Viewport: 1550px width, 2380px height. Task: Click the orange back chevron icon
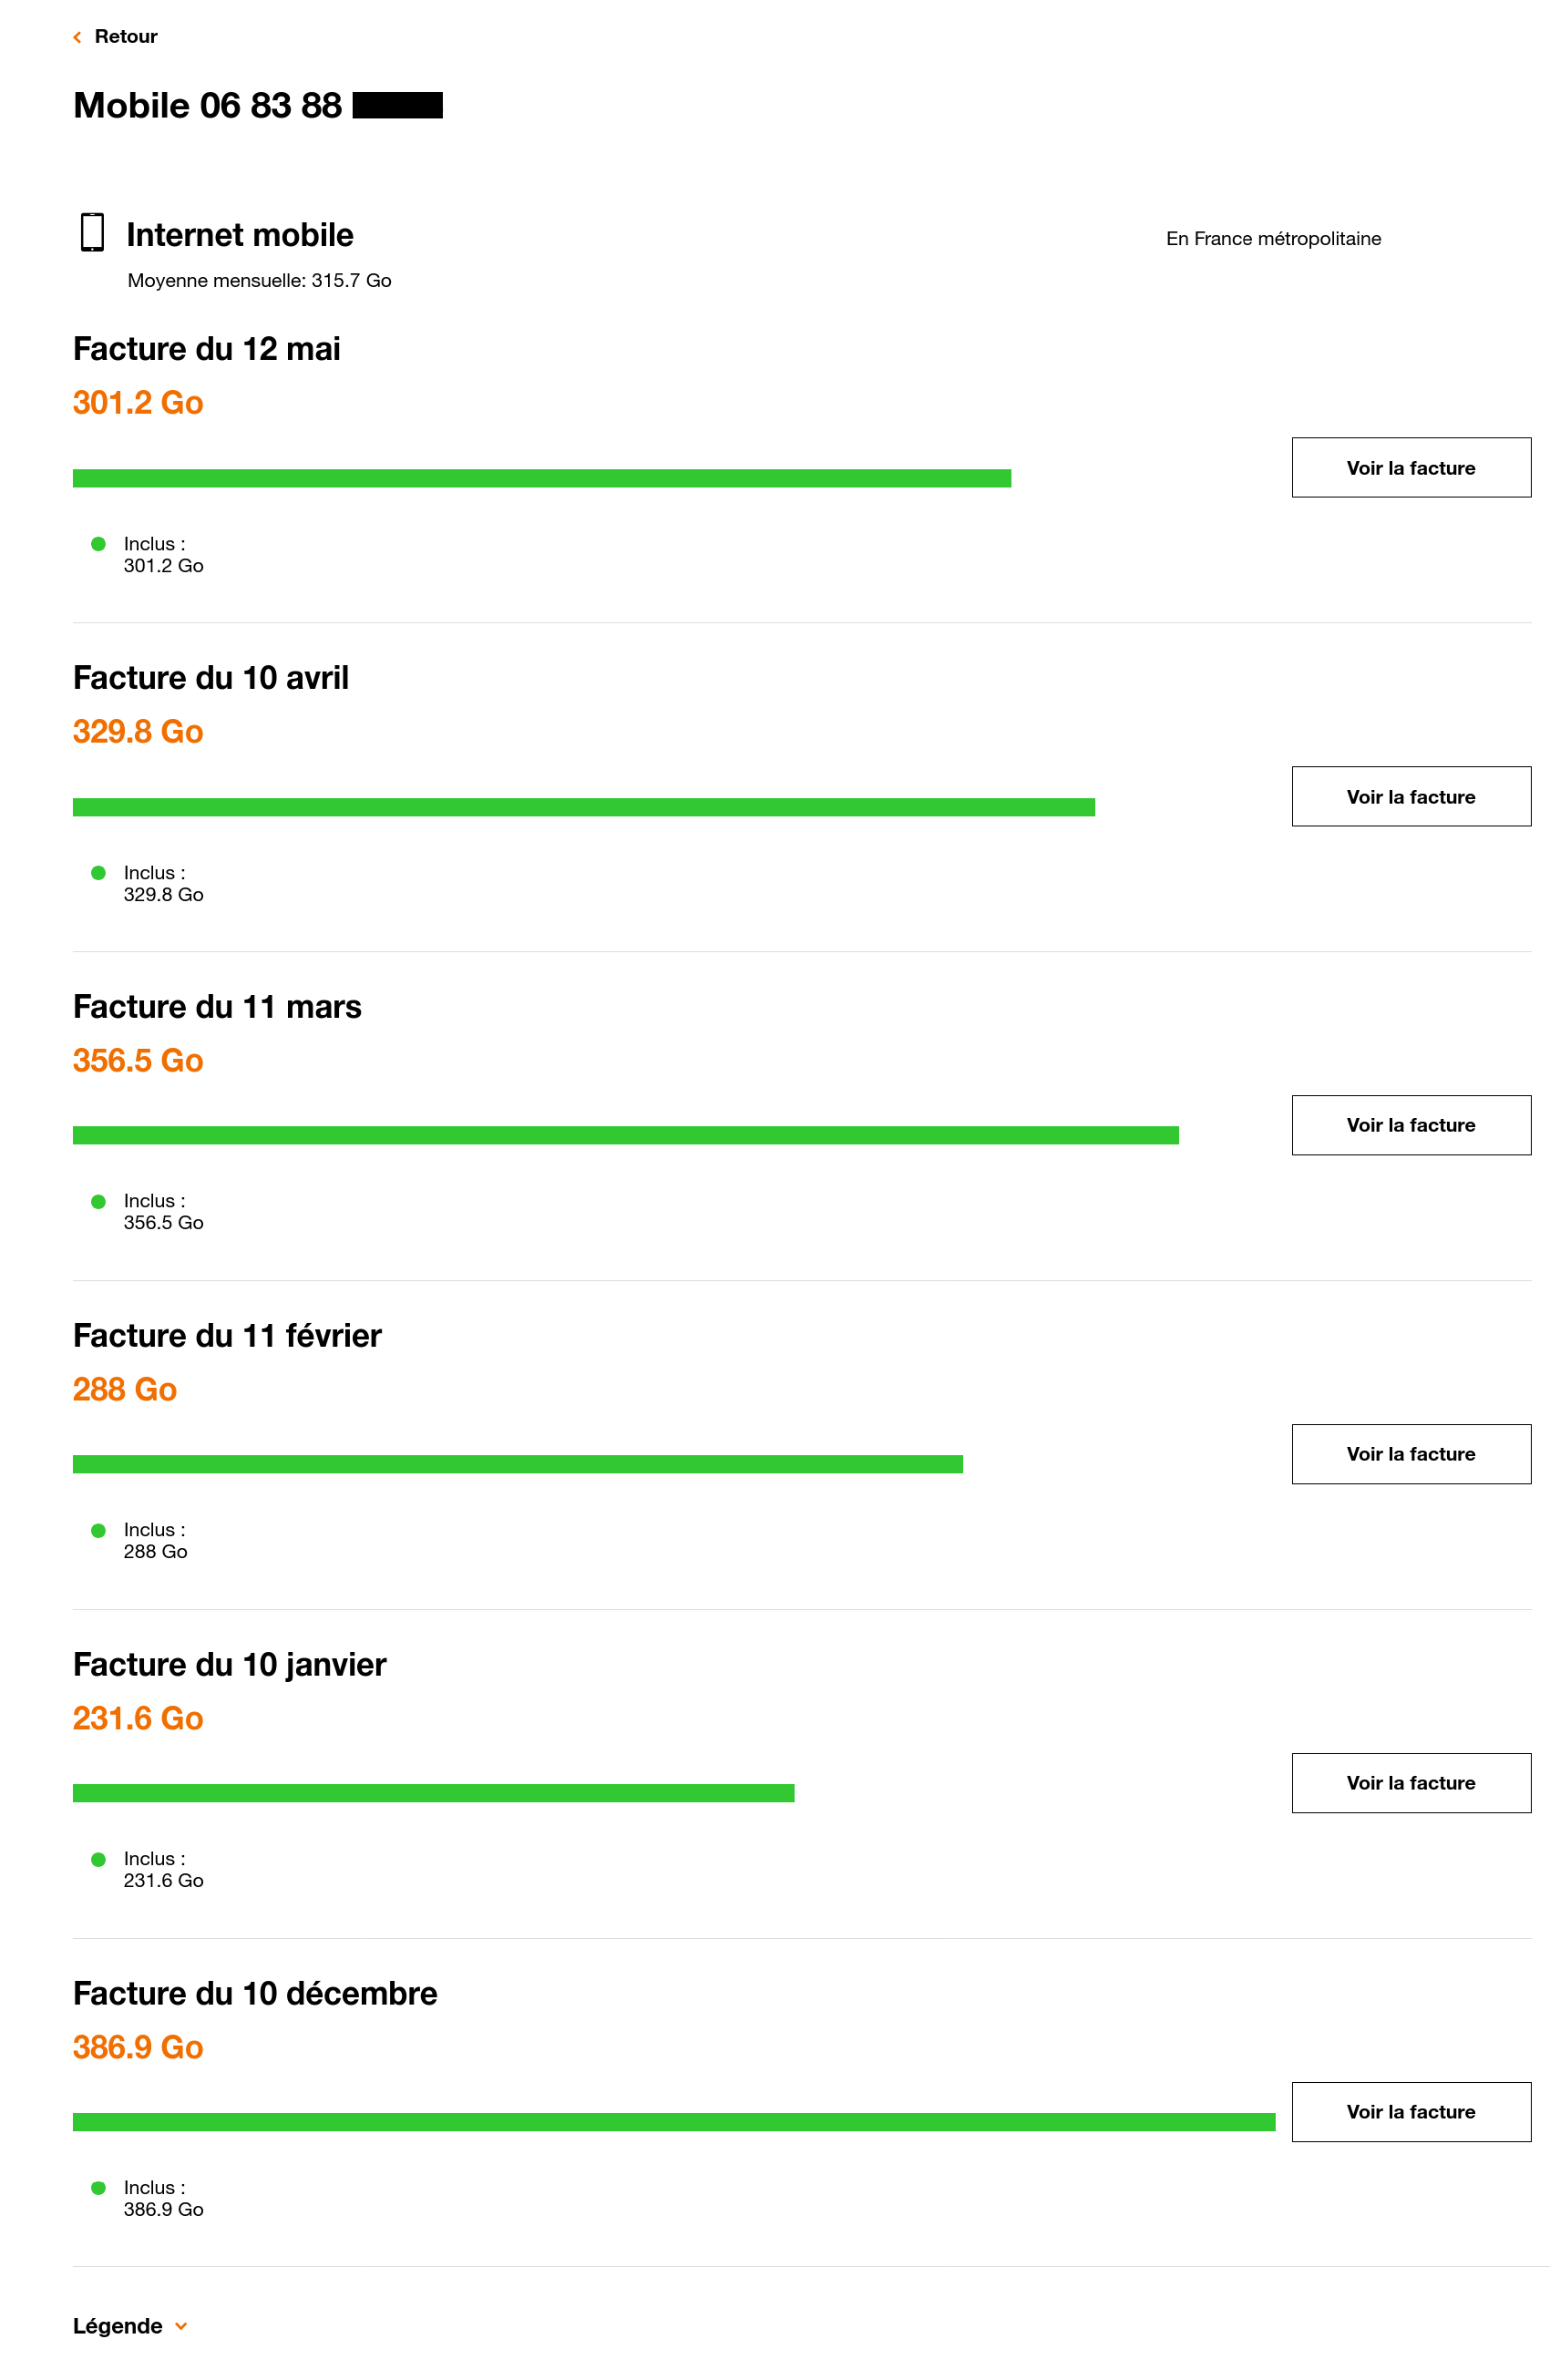[77, 37]
